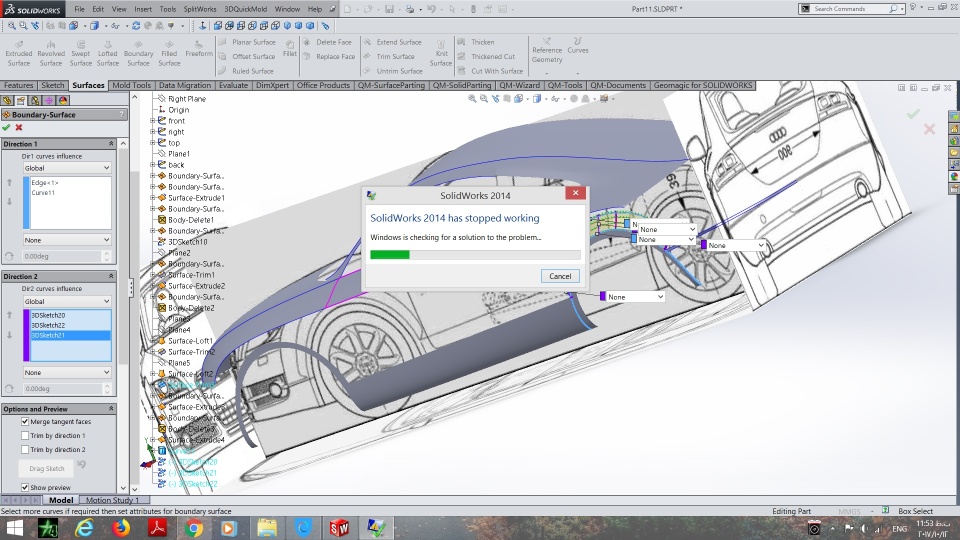The image size is (960, 540).
Task: Select Boundary Surface tool in ribbon
Action: click(x=138, y=53)
